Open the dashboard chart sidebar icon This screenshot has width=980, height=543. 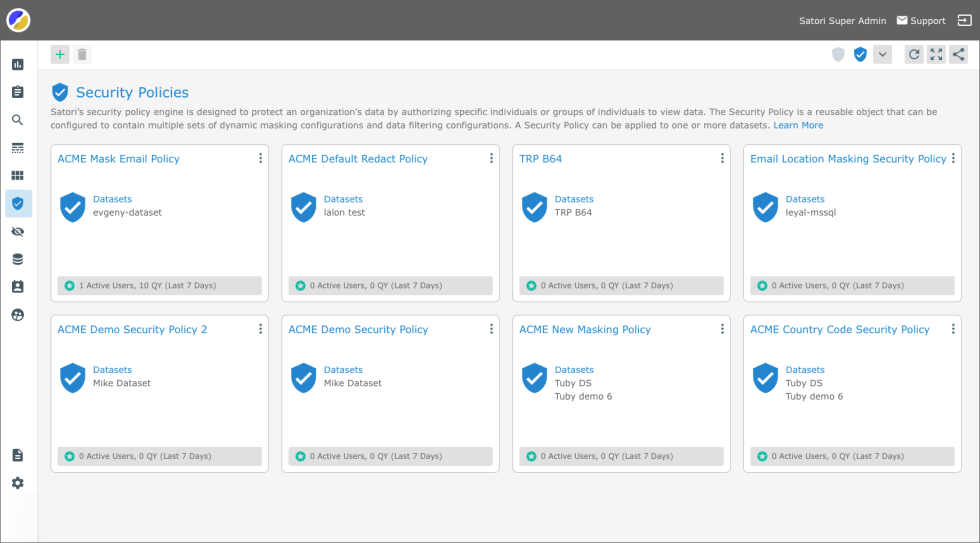click(18, 64)
